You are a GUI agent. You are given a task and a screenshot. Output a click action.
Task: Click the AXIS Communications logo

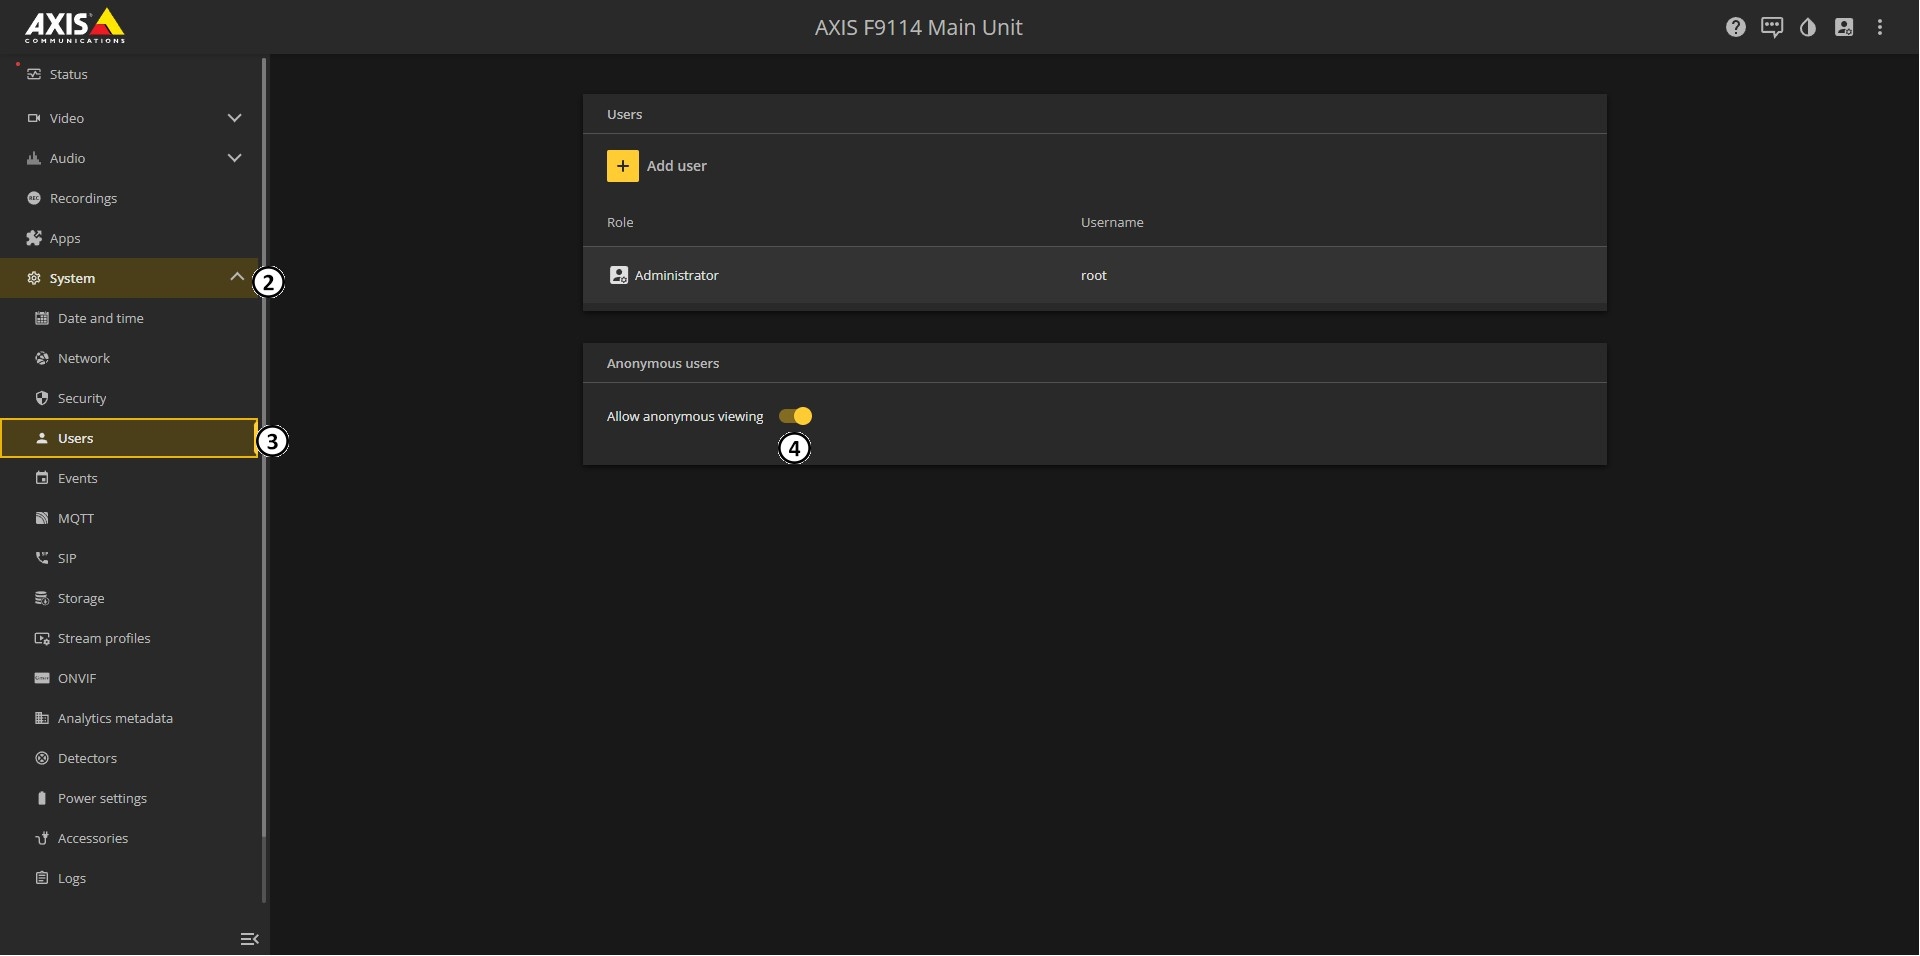(75, 26)
